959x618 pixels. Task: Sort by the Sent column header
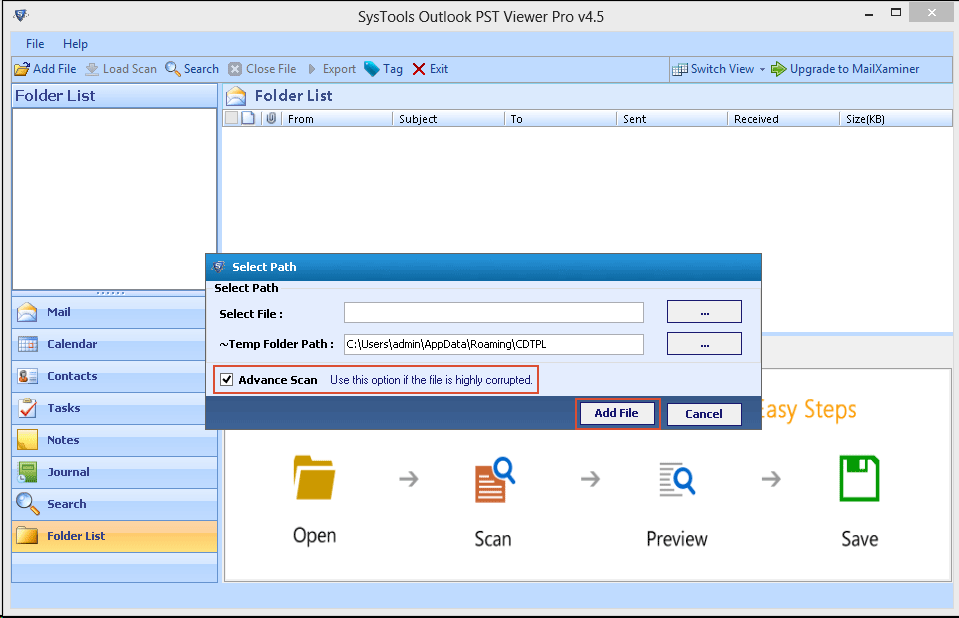672,119
